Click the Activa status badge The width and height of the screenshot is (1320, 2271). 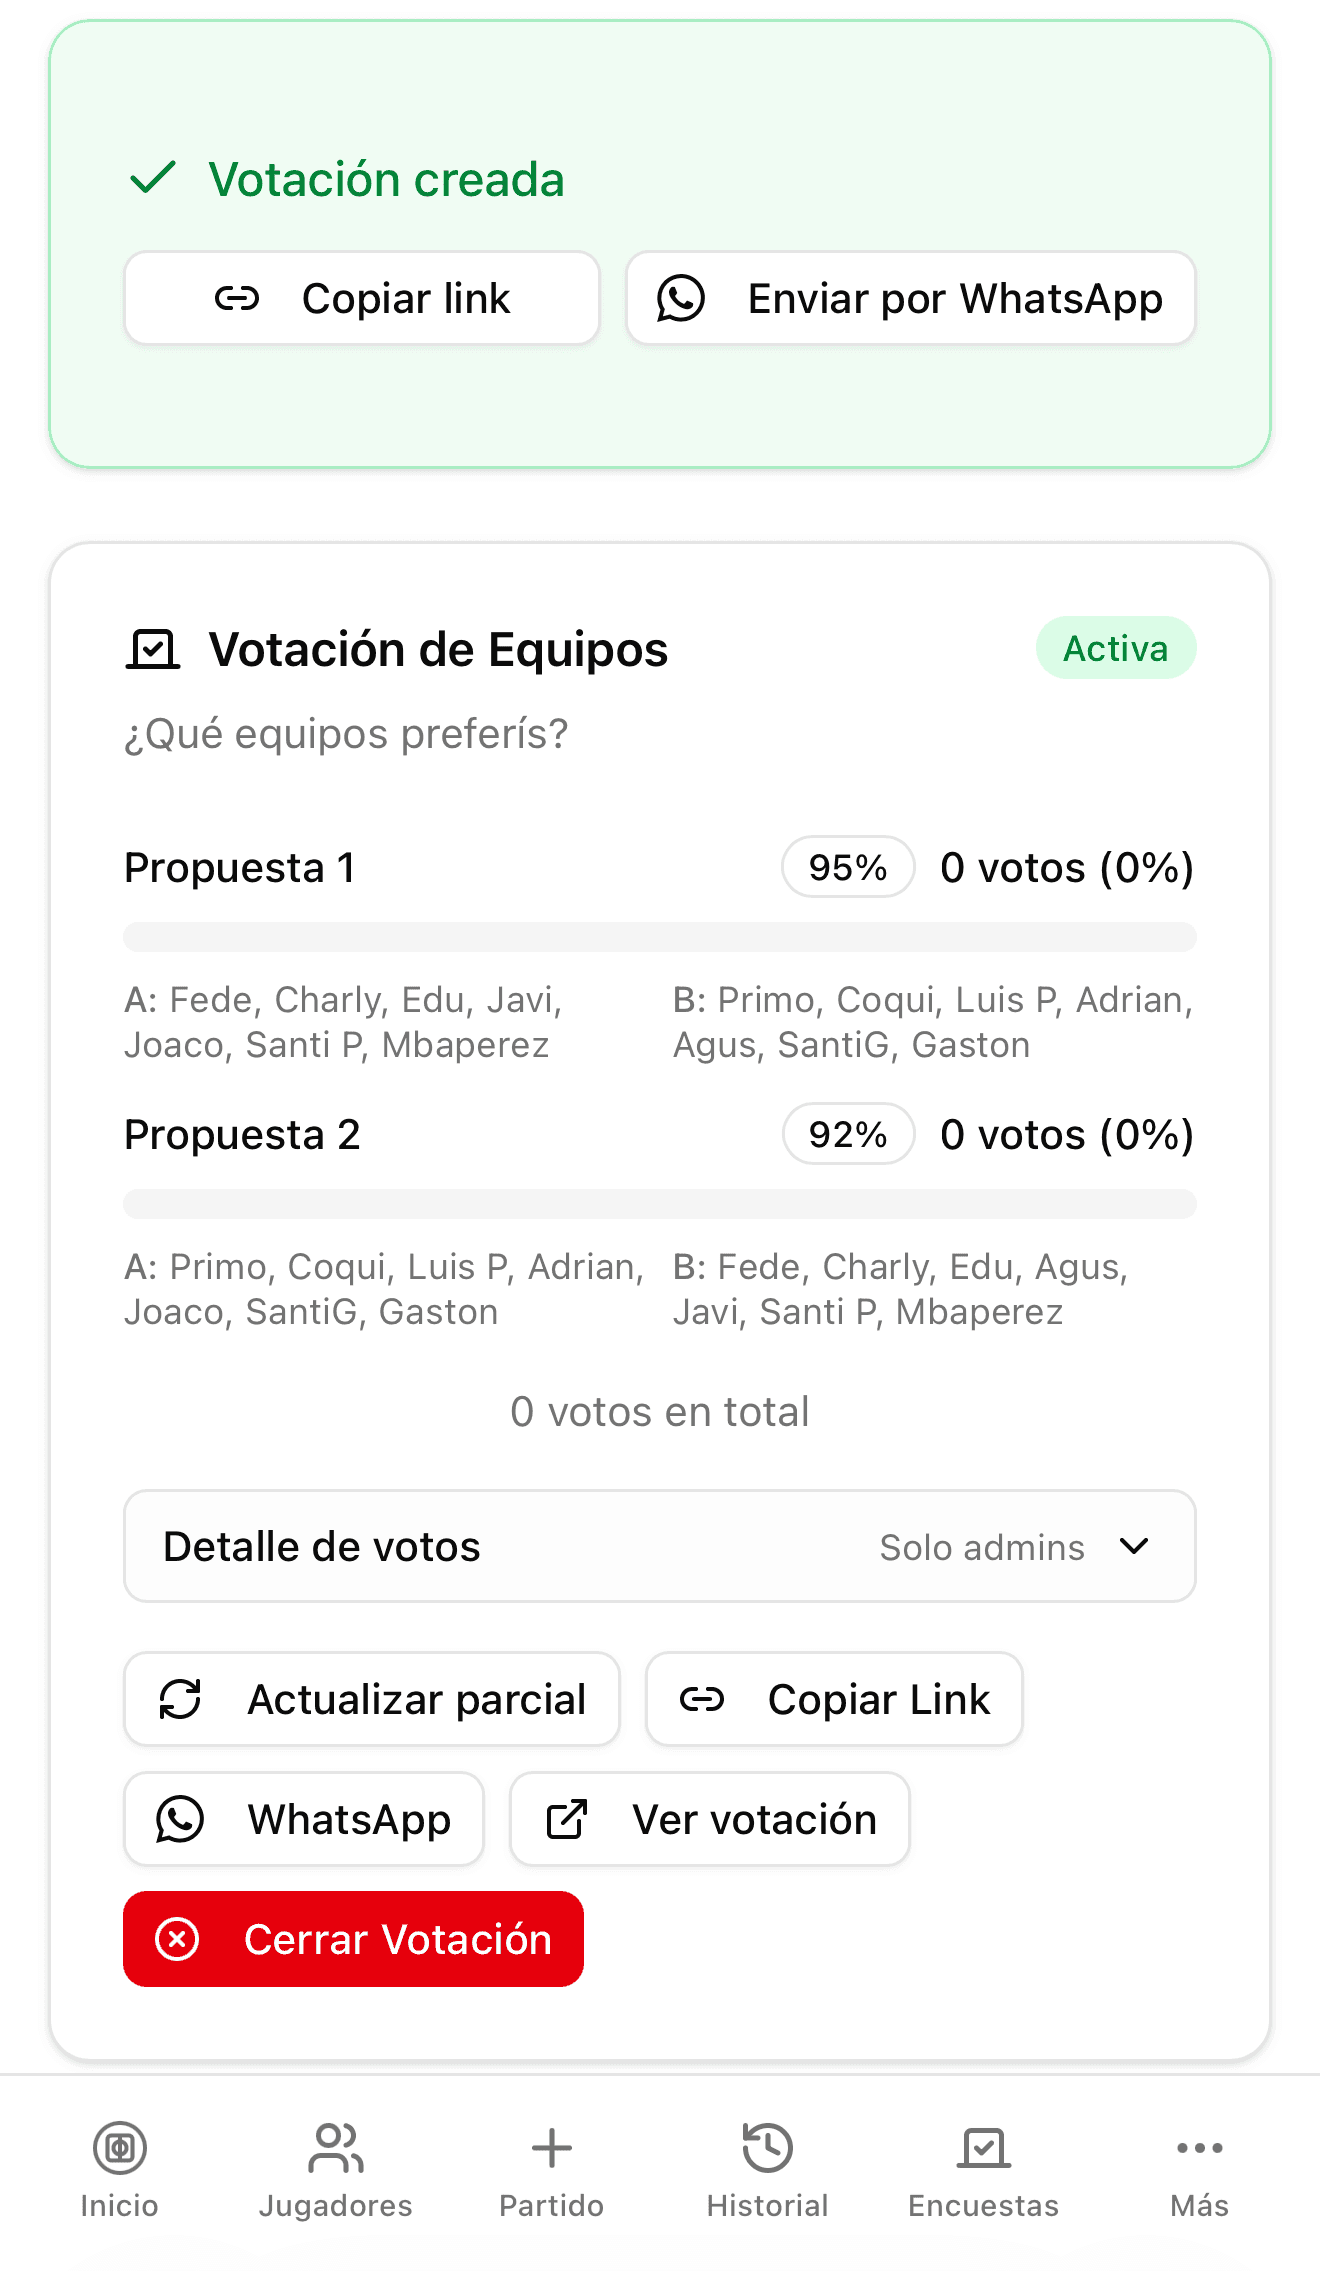pyautogui.click(x=1115, y=649)
